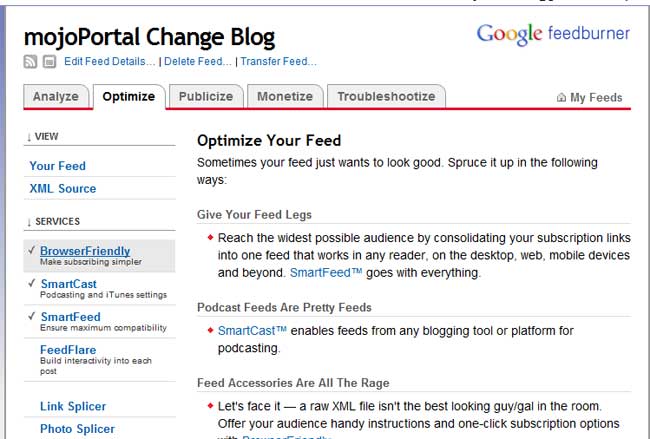Click the checkmark next to BrowserFriendly
This screenshot has width=650, height=439.
point(32,251)
